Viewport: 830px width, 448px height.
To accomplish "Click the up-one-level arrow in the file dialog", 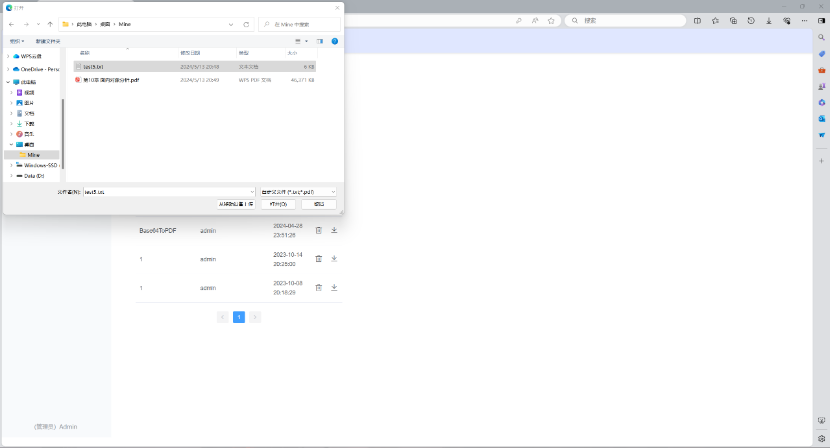I will (50, 23).
